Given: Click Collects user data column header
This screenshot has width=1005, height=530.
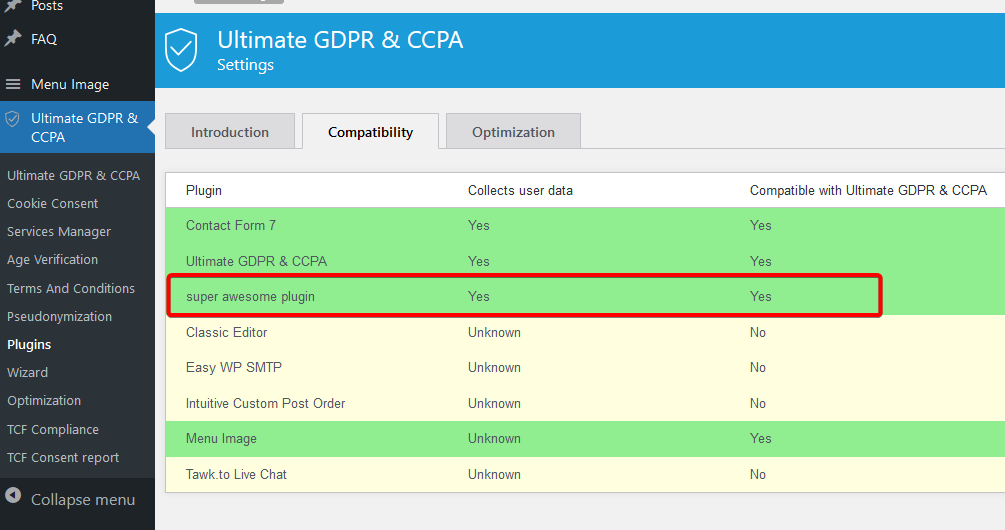Looking at the screenshot, I should [x=520, y=190].
